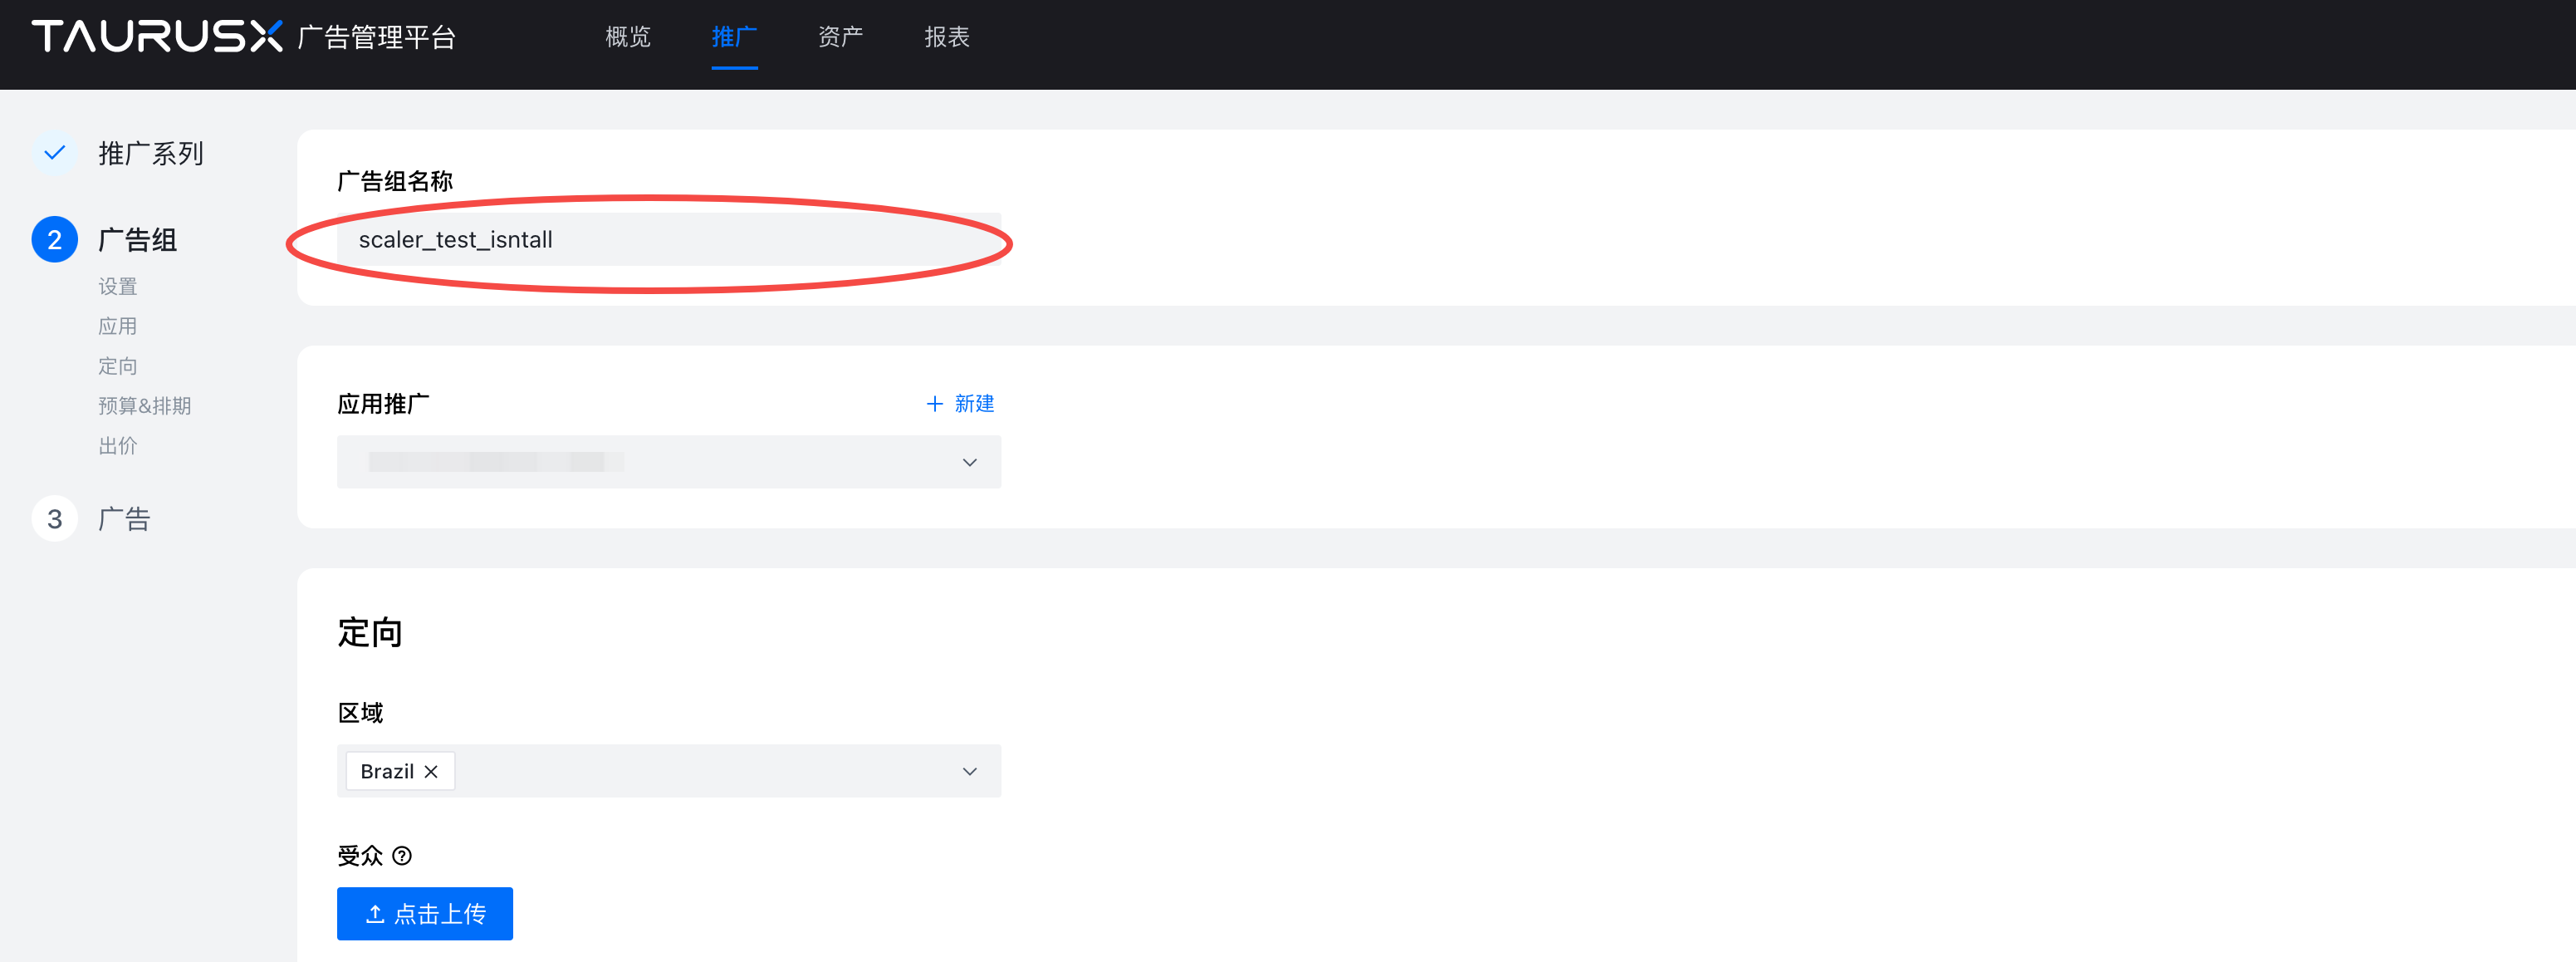2576x962 pixels.
Task: Jump to the 应用 section
Action: 118,327
